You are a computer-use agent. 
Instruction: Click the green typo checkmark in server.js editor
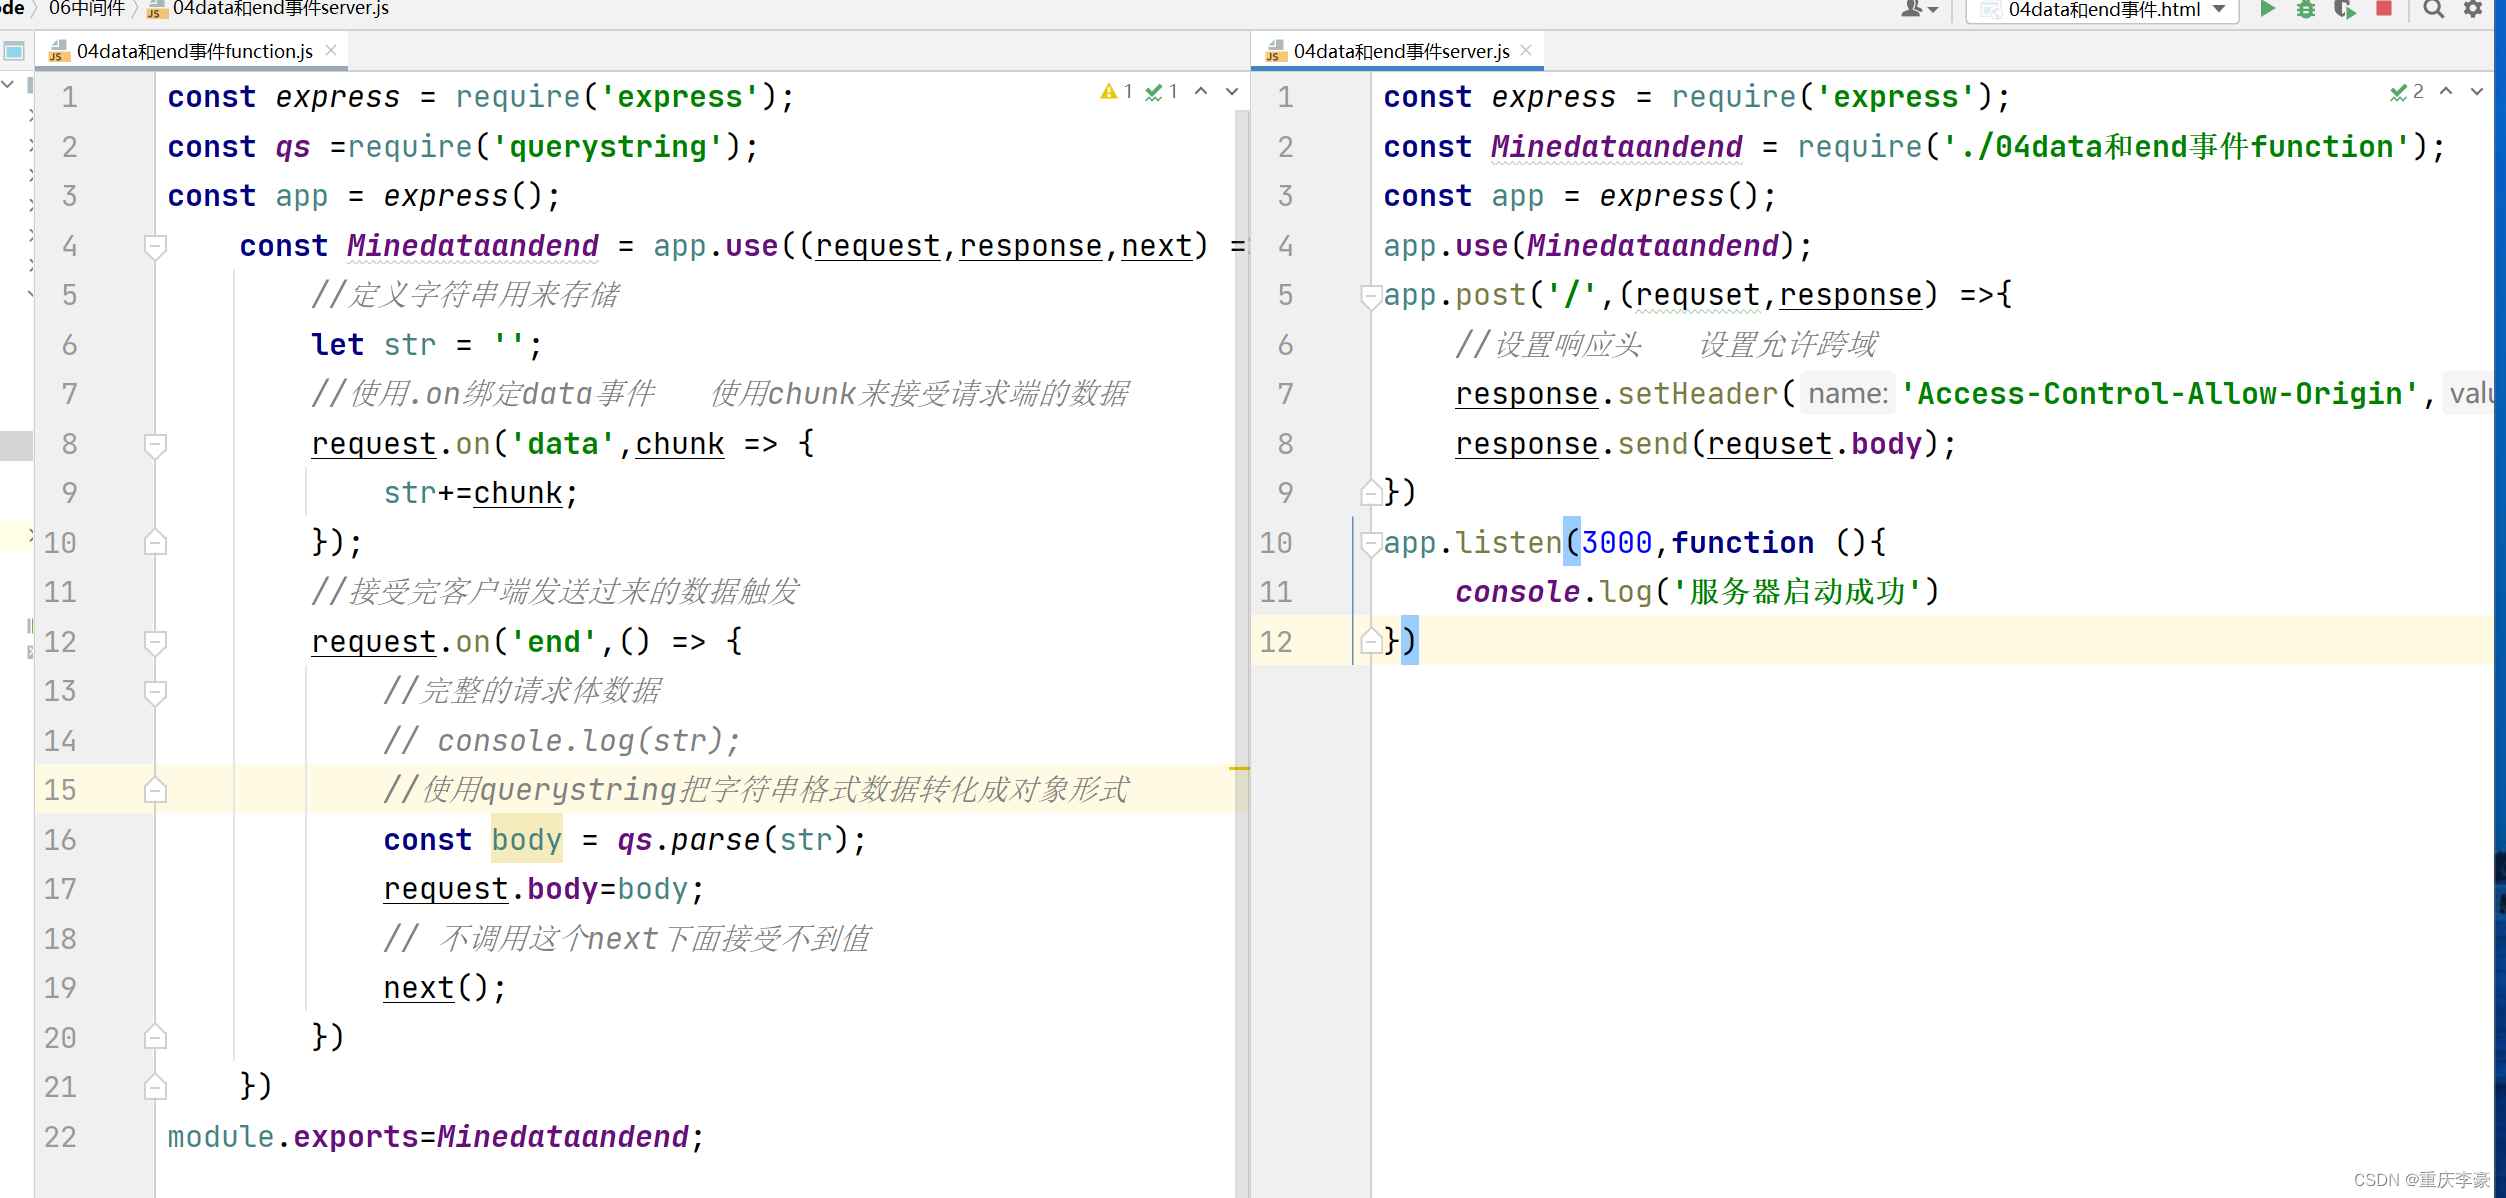point(2406,92)
